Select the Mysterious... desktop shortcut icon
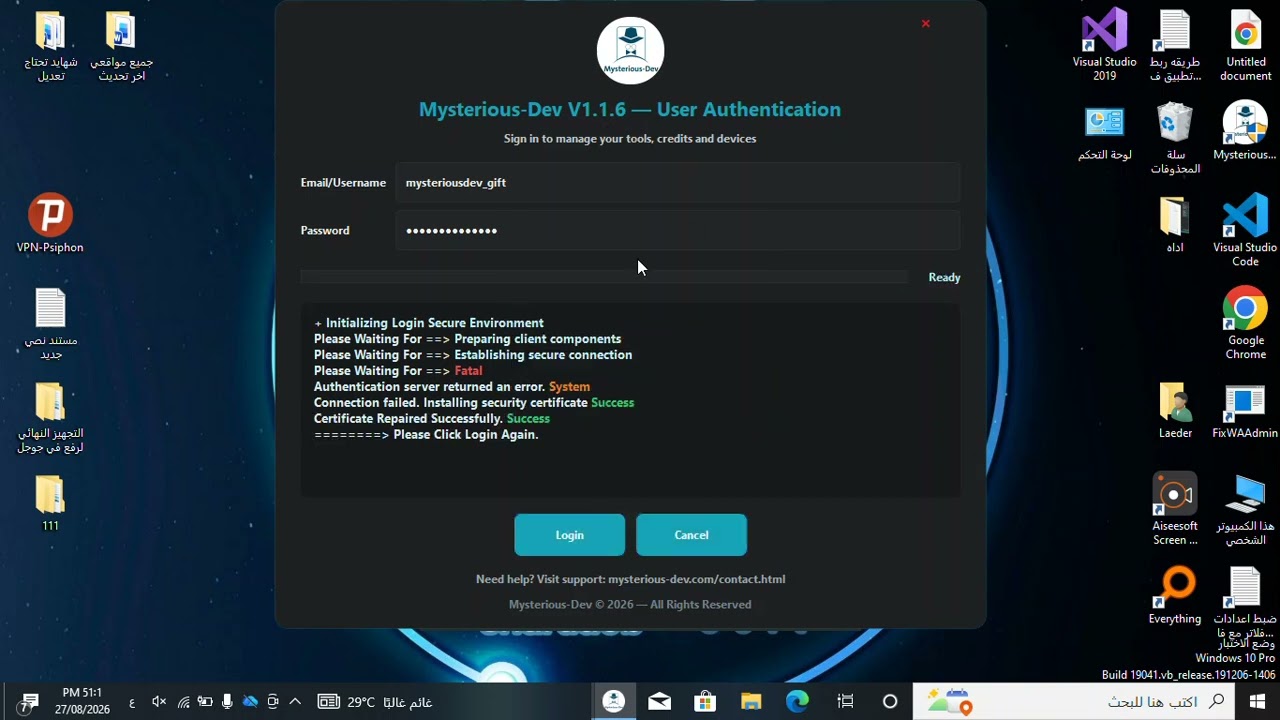The height and width of the screenshot is (720, 1280). point(1245,131)
